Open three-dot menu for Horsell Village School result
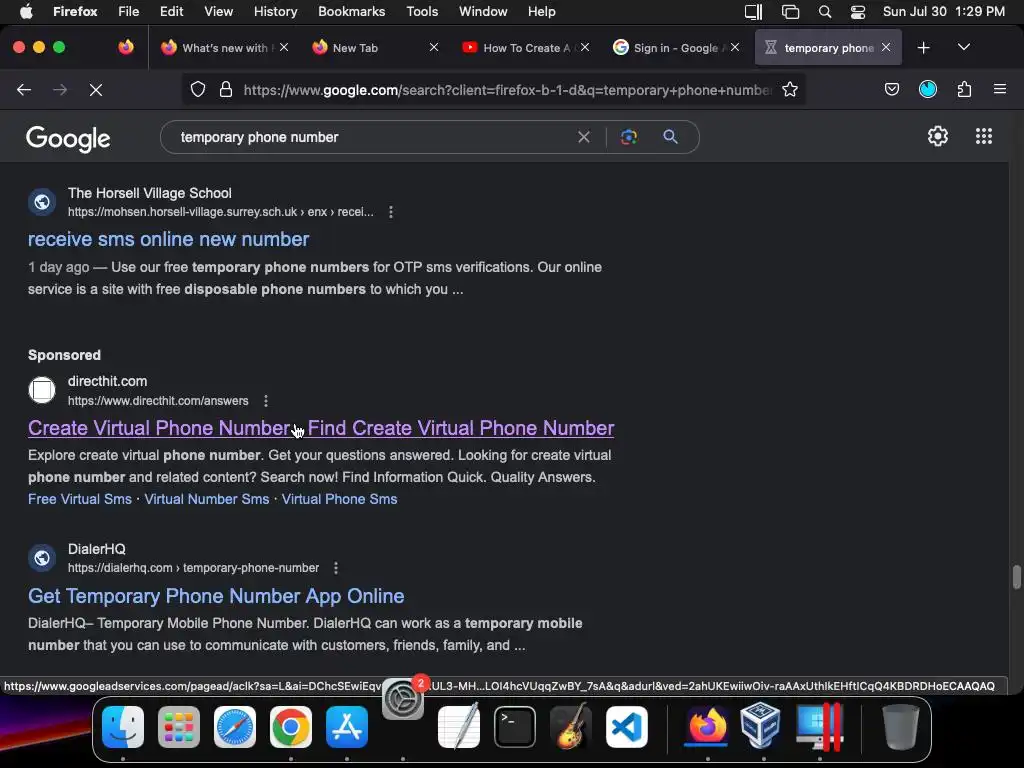This screenshot has height=768, width=1024. pyautogui.click(x=391, y=212)
